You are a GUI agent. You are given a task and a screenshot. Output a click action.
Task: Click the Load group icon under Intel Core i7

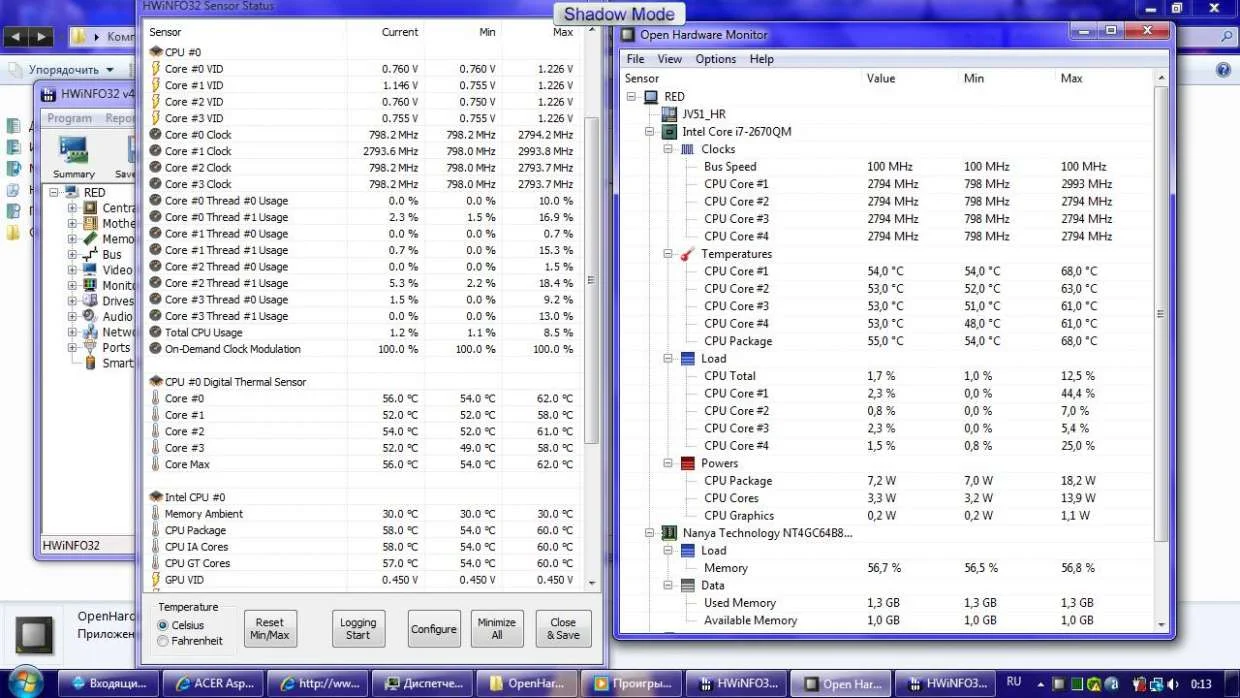(x=687, y=358)
